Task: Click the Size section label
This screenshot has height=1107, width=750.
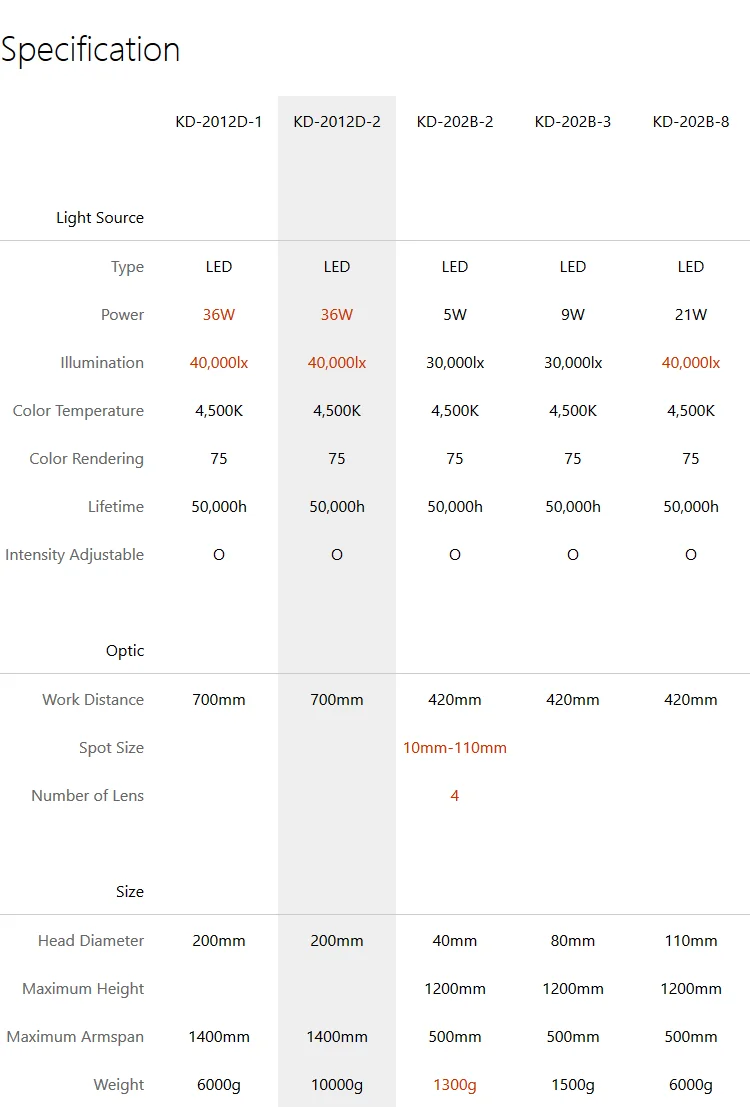Action: [130, 892]
